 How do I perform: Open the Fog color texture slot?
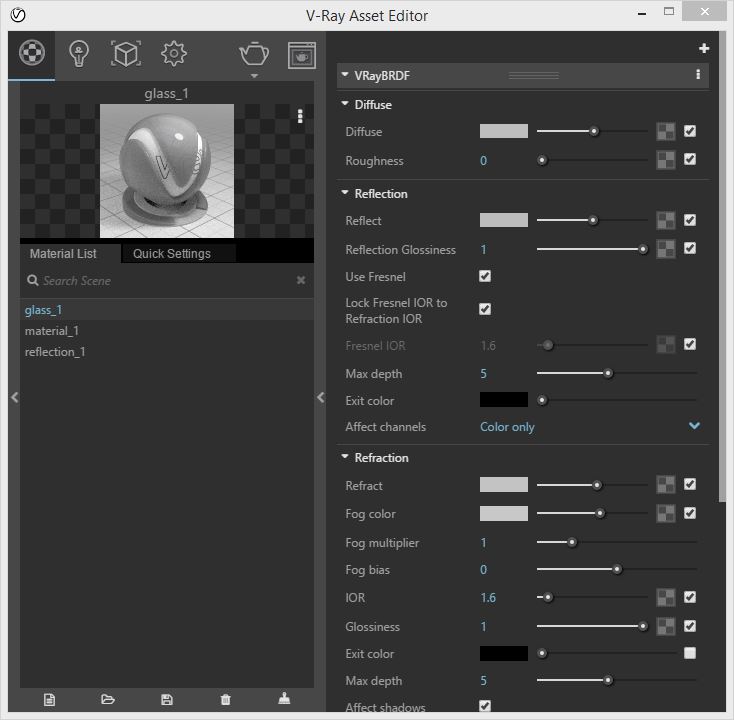[x=666, y=514]
